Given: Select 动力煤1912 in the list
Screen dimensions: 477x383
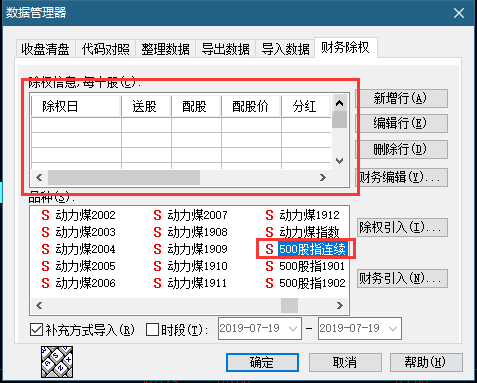Looking at the screenshot, I should click(x=303, y=215).
